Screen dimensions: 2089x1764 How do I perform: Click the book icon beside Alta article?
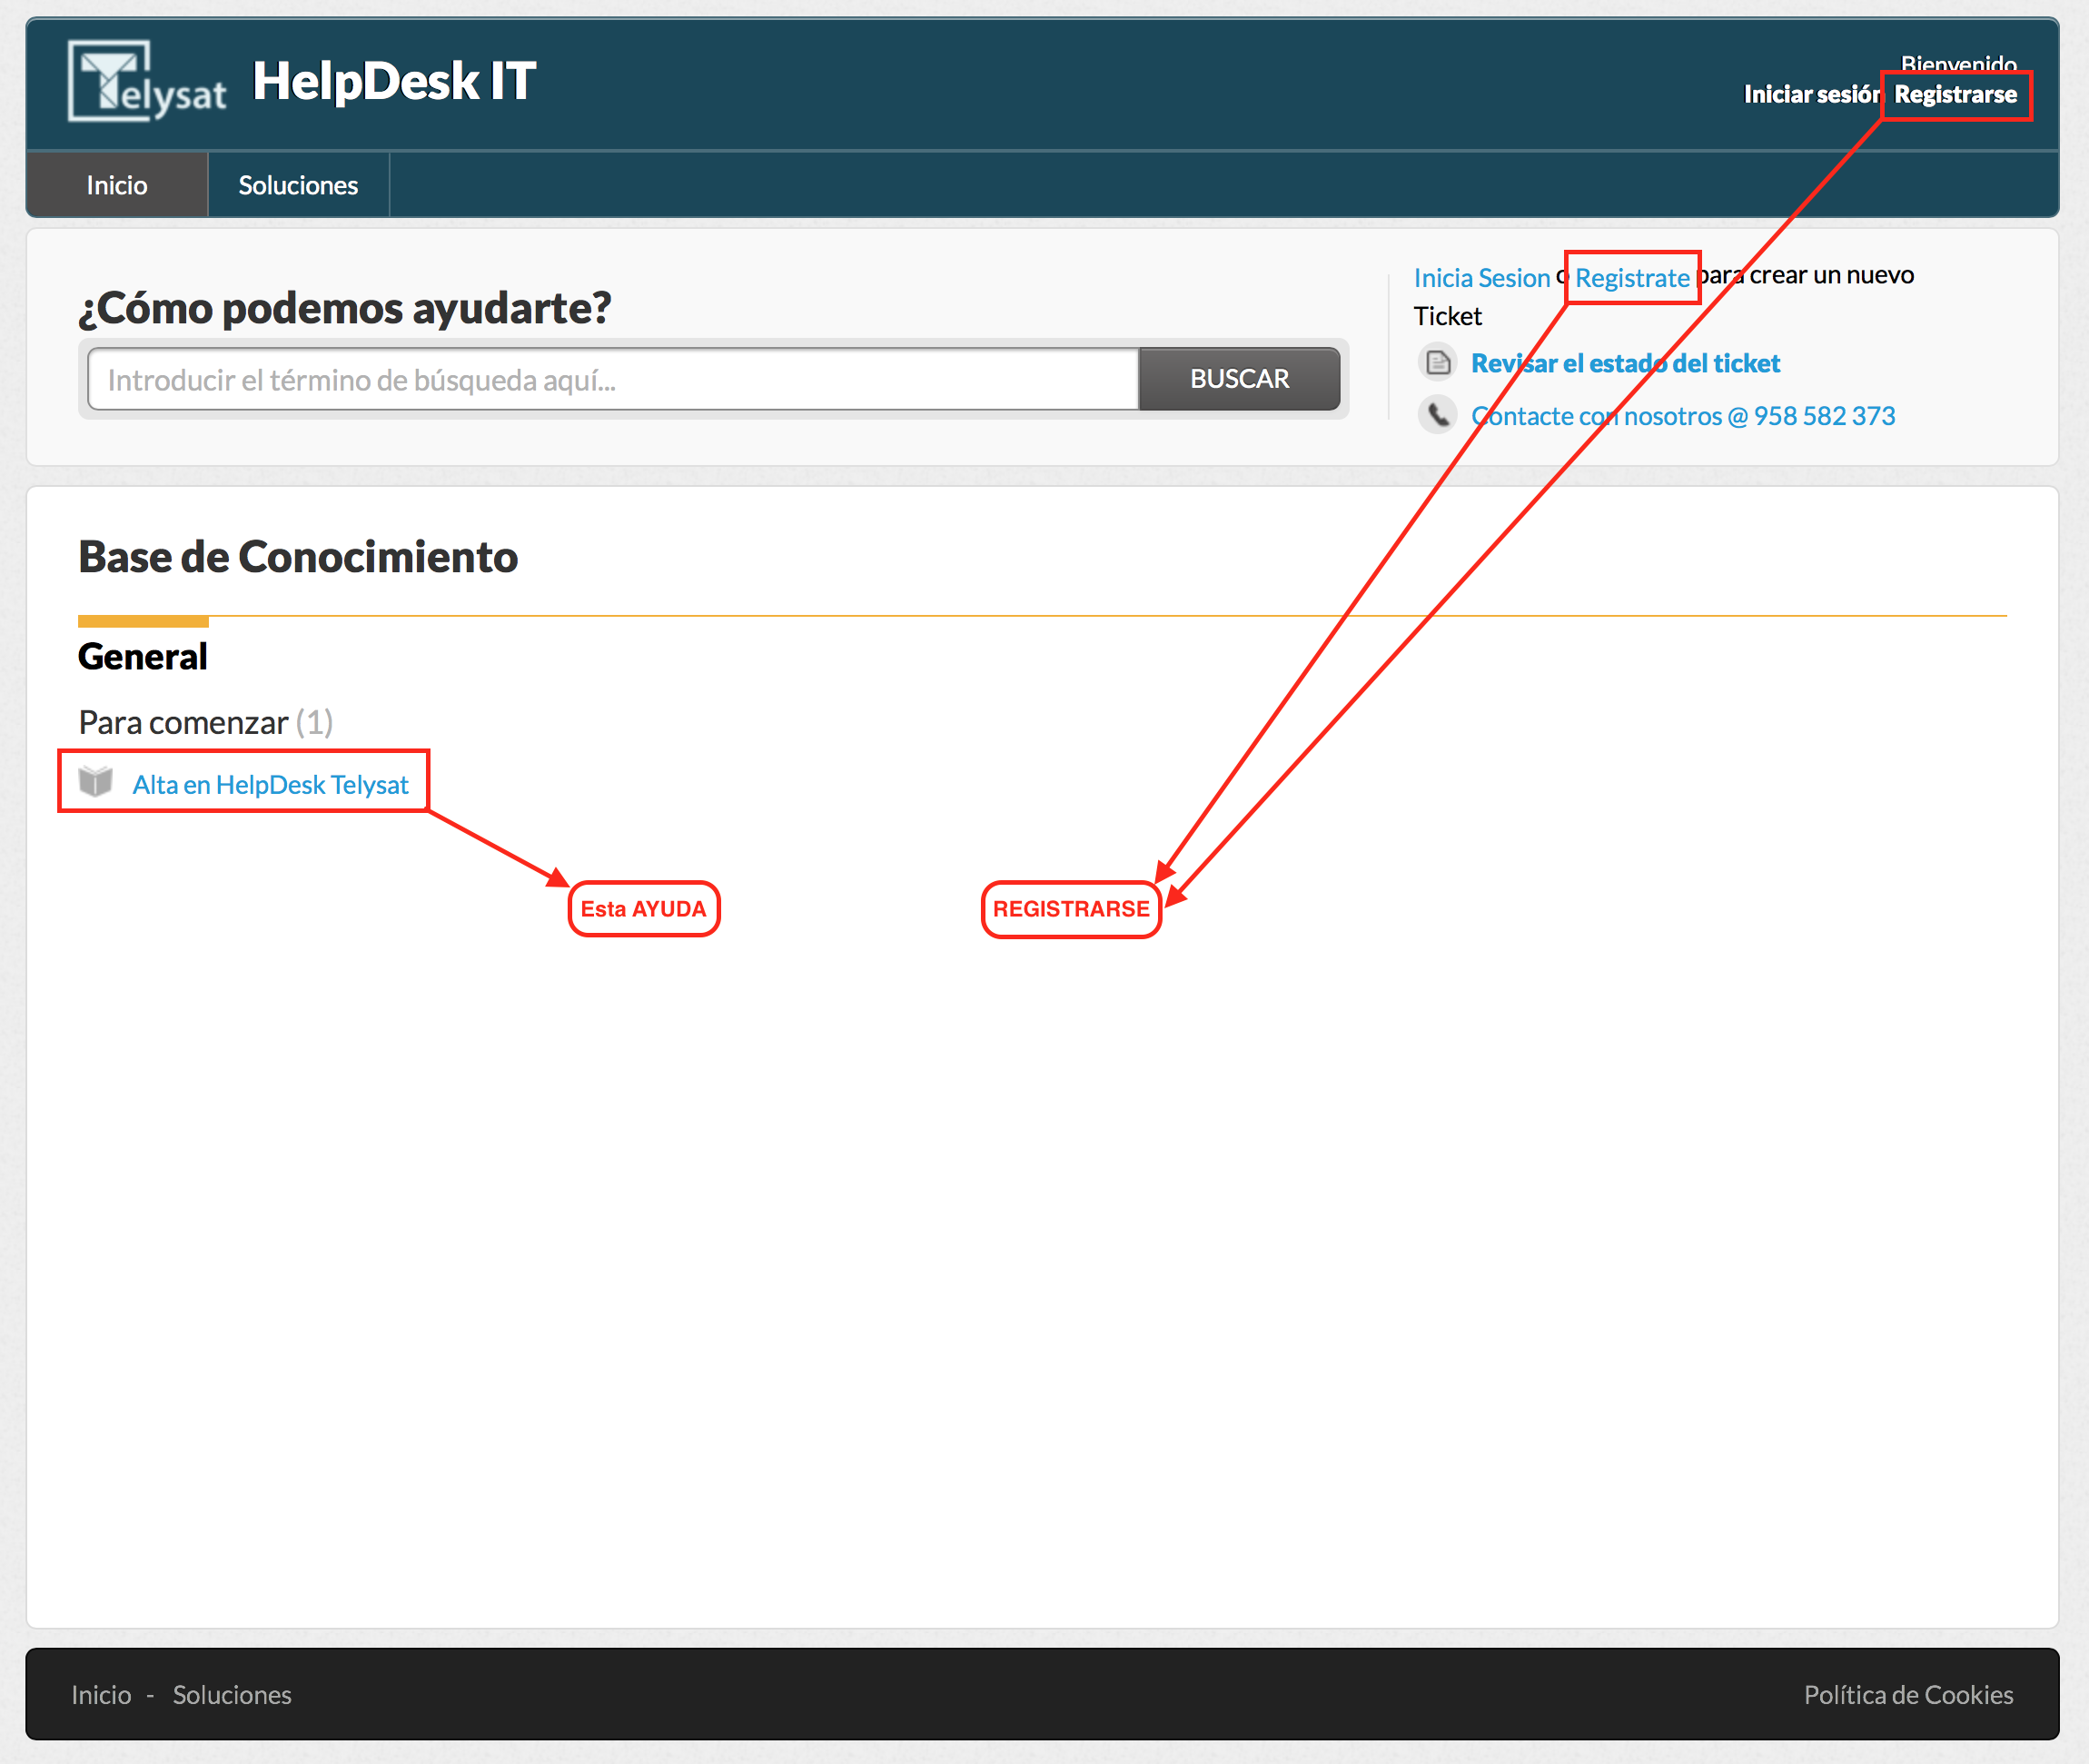(96, 782)
